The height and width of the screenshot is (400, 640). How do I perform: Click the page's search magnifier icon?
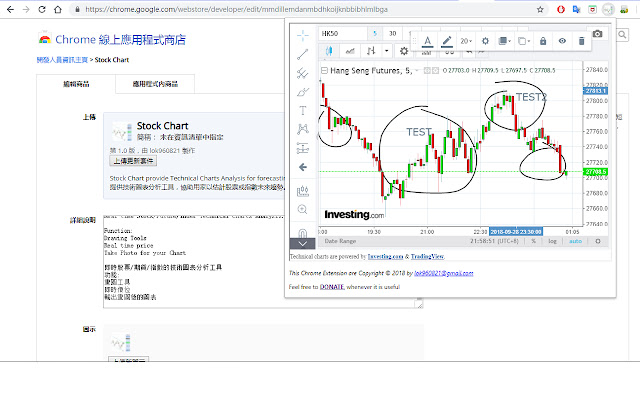click(622, 35)
